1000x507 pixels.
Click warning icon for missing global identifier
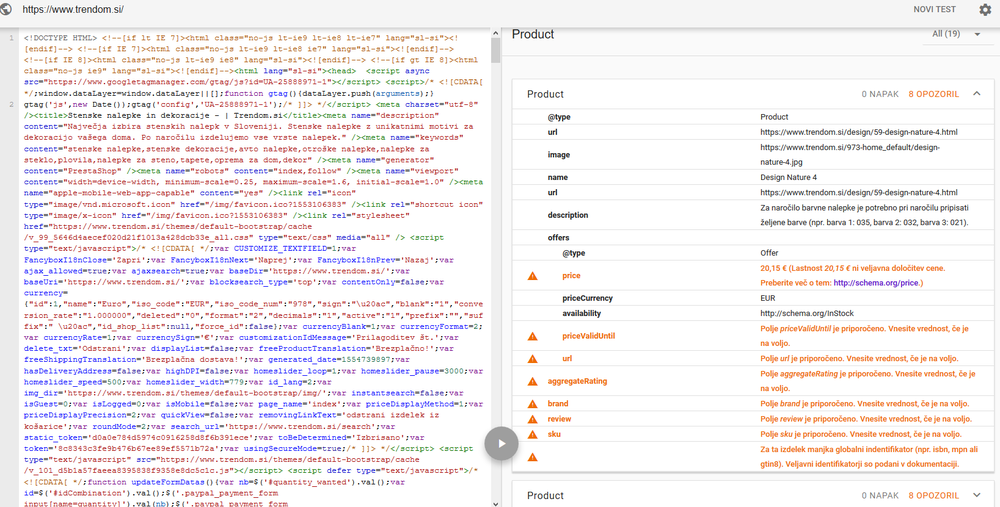point(533,457)
